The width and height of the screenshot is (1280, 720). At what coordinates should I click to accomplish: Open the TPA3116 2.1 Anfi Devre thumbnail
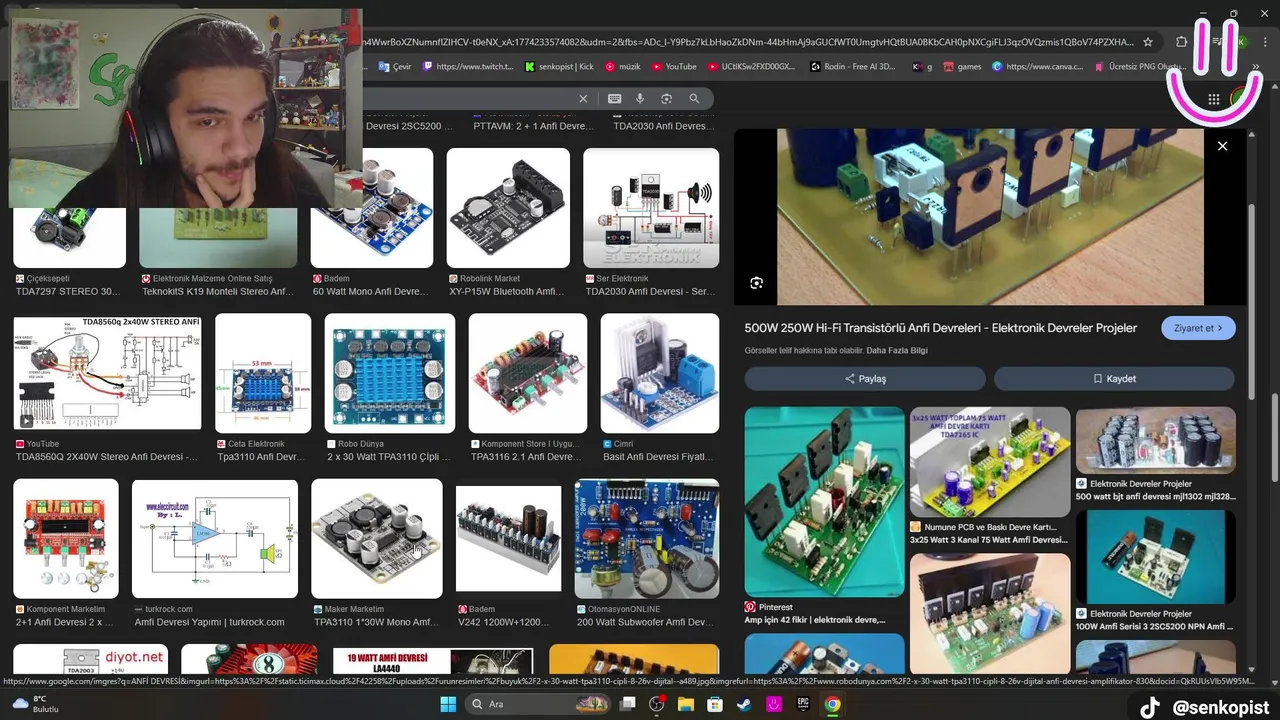pos(528,373)
